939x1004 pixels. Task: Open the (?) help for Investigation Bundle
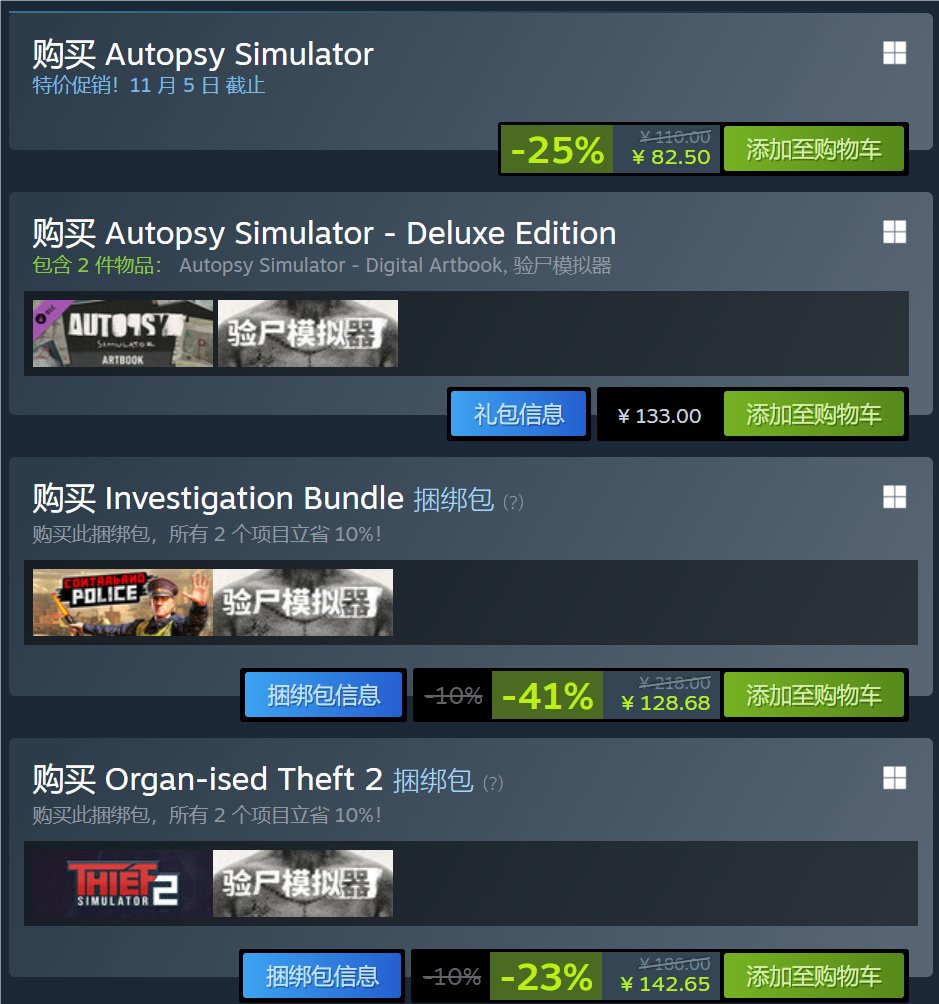tap(513, 502)
